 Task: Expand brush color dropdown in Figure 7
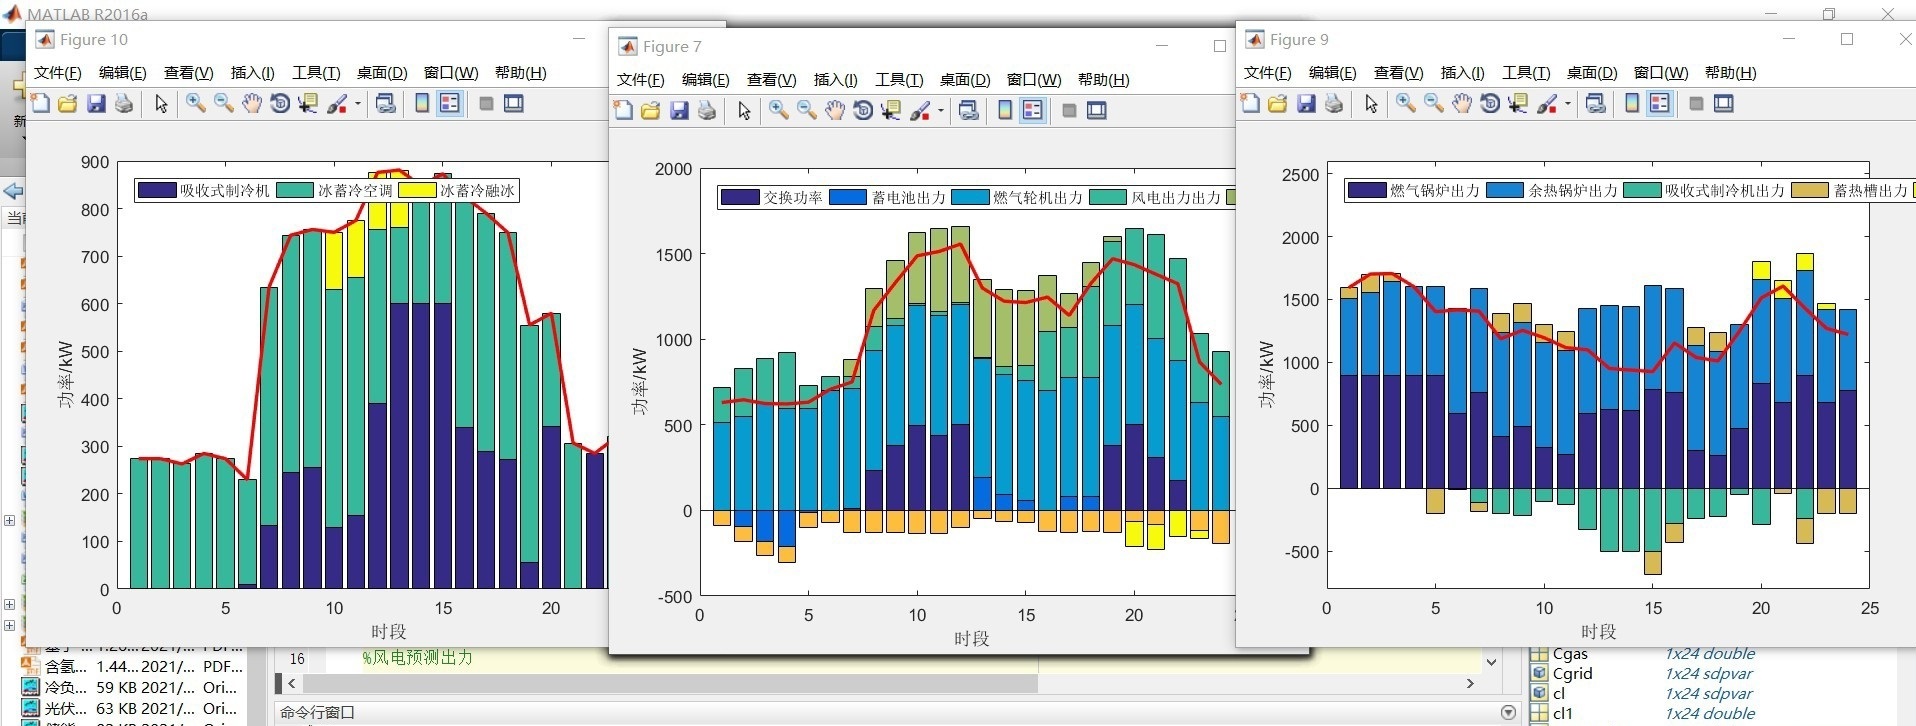point(940,110)
